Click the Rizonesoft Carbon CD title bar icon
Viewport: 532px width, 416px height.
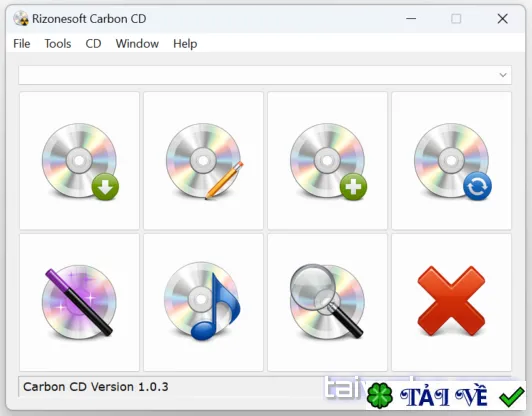pyautogui.click(x=21, y=18)
